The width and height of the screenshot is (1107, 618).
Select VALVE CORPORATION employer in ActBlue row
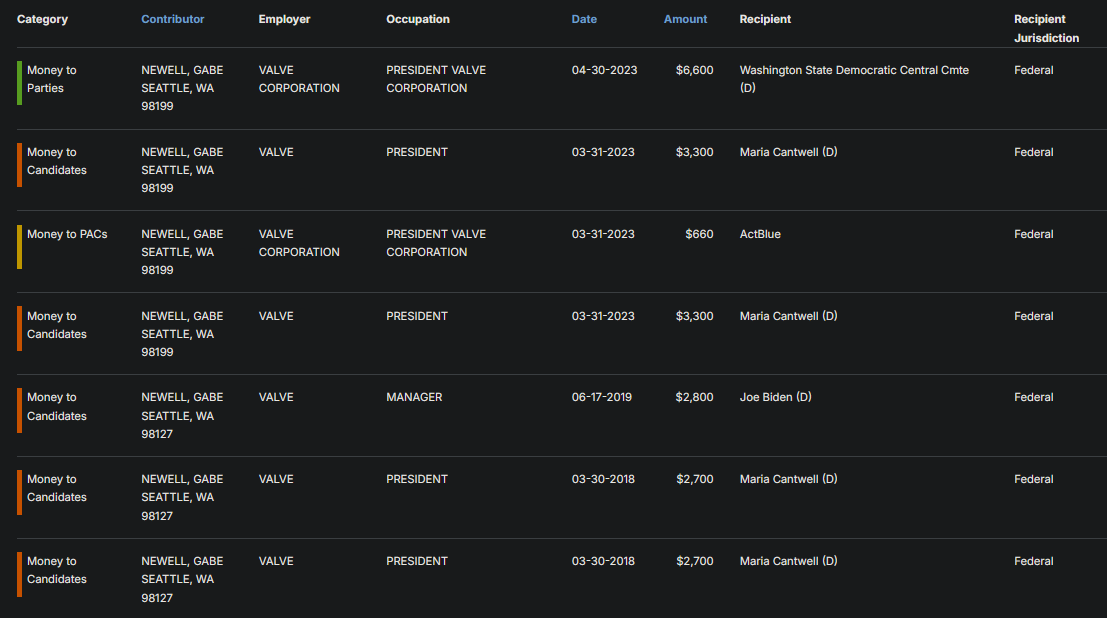pos(299,243)
